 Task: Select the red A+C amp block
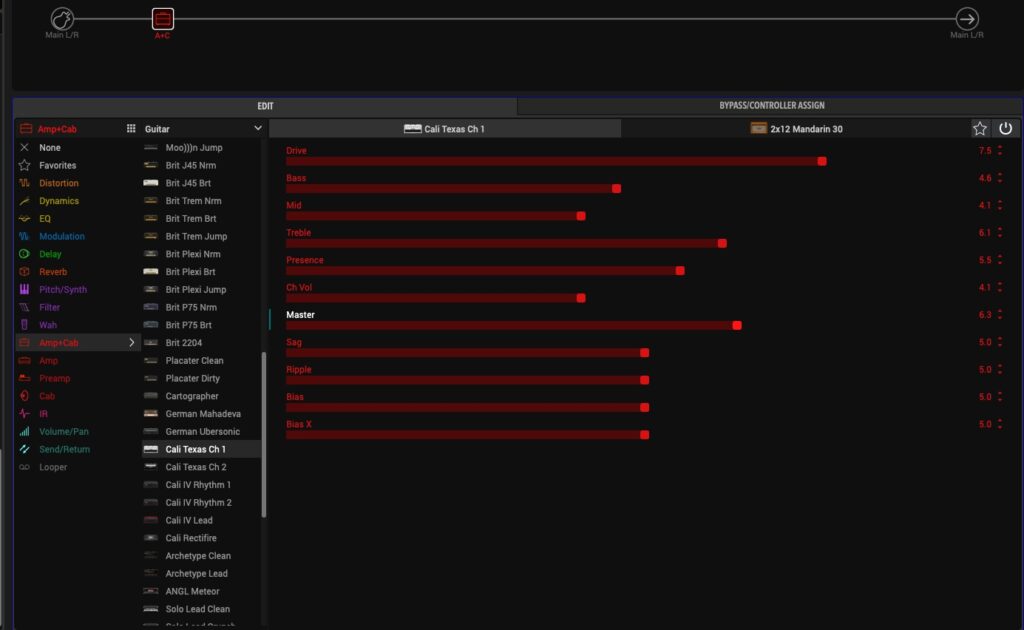(x=162, y=19)
